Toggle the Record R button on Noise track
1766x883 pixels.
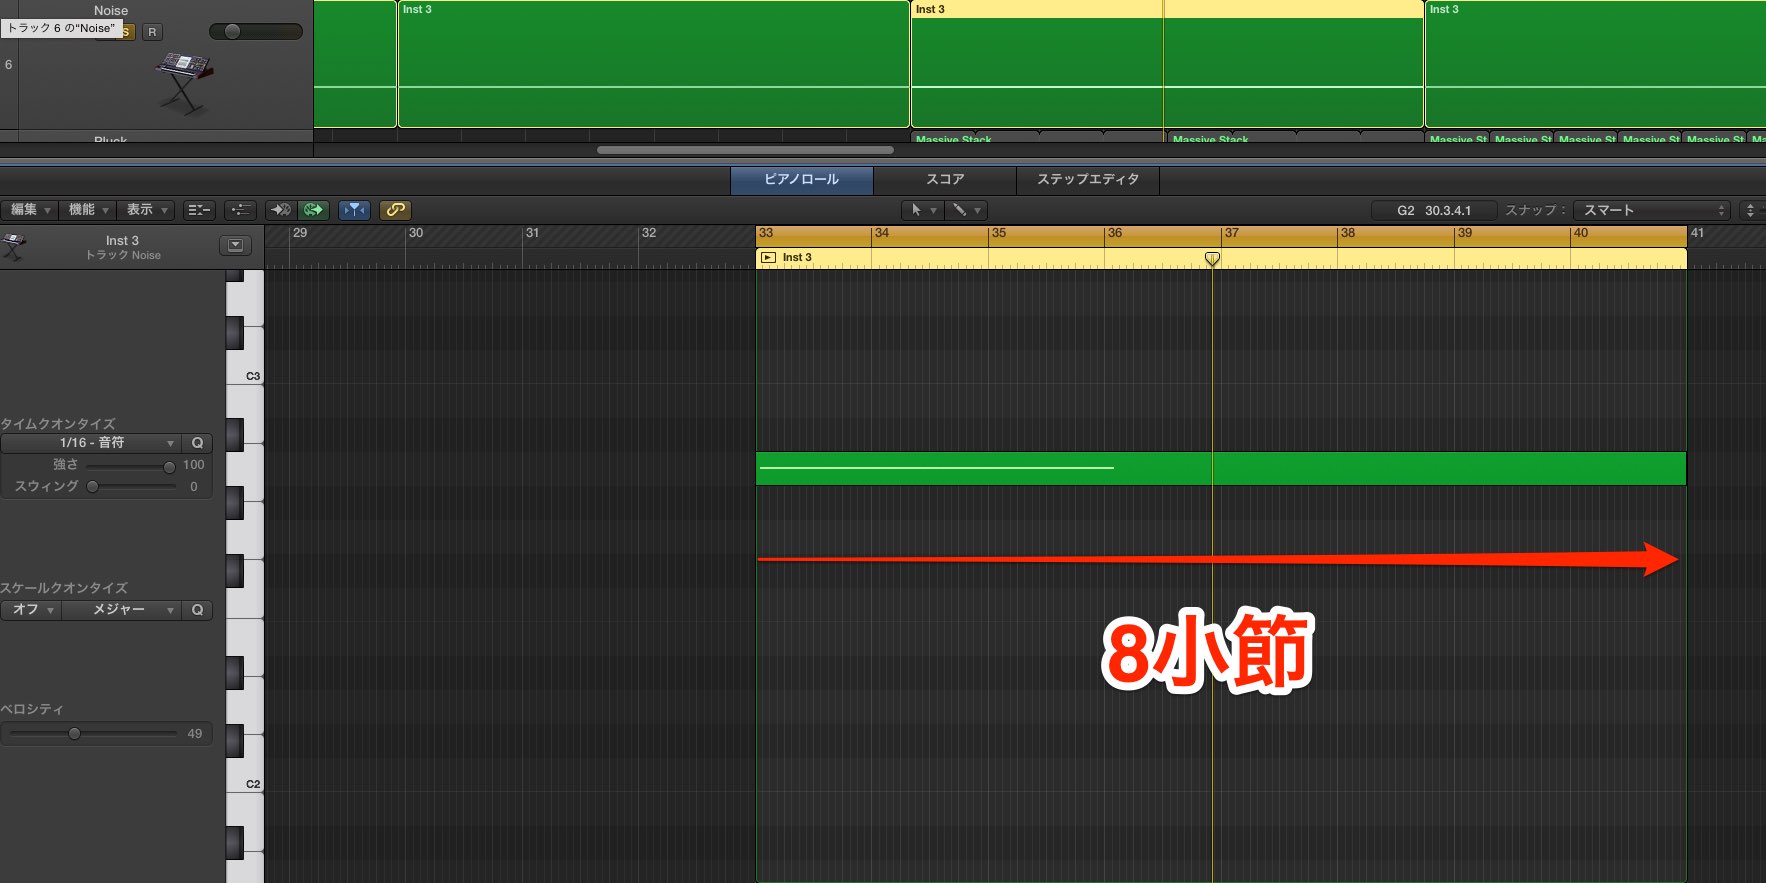pos(152,32)
